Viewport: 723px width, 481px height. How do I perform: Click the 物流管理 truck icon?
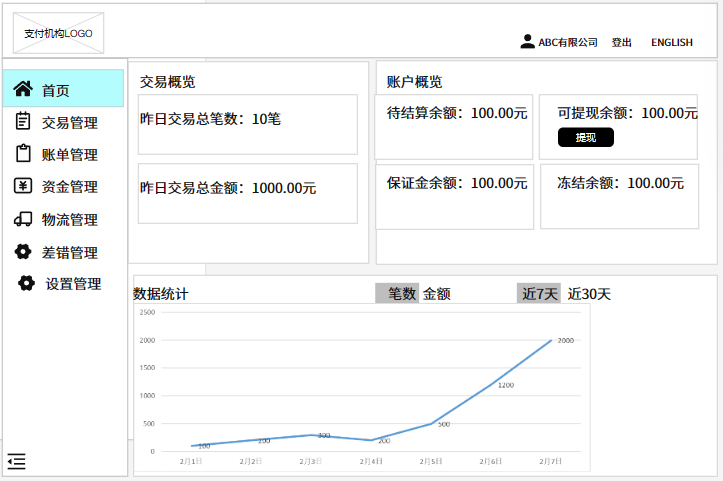(23, 219)
